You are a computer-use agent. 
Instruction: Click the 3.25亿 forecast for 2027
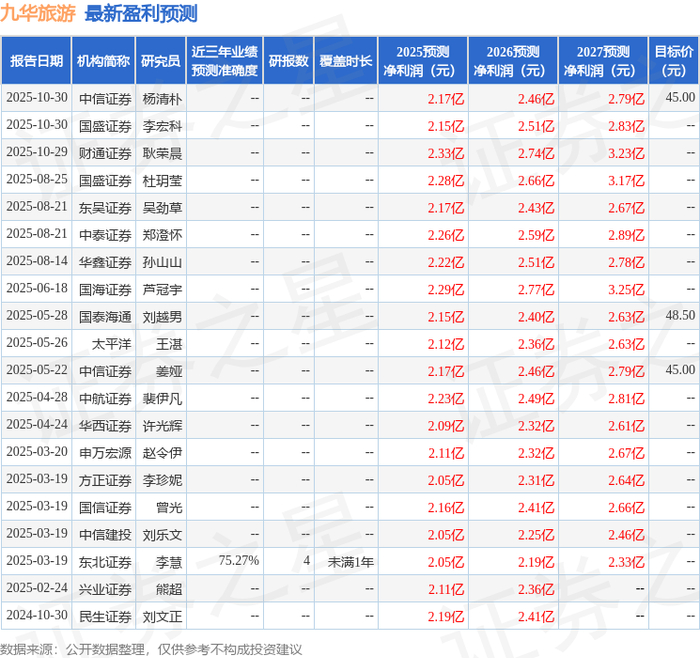[626, 290]
